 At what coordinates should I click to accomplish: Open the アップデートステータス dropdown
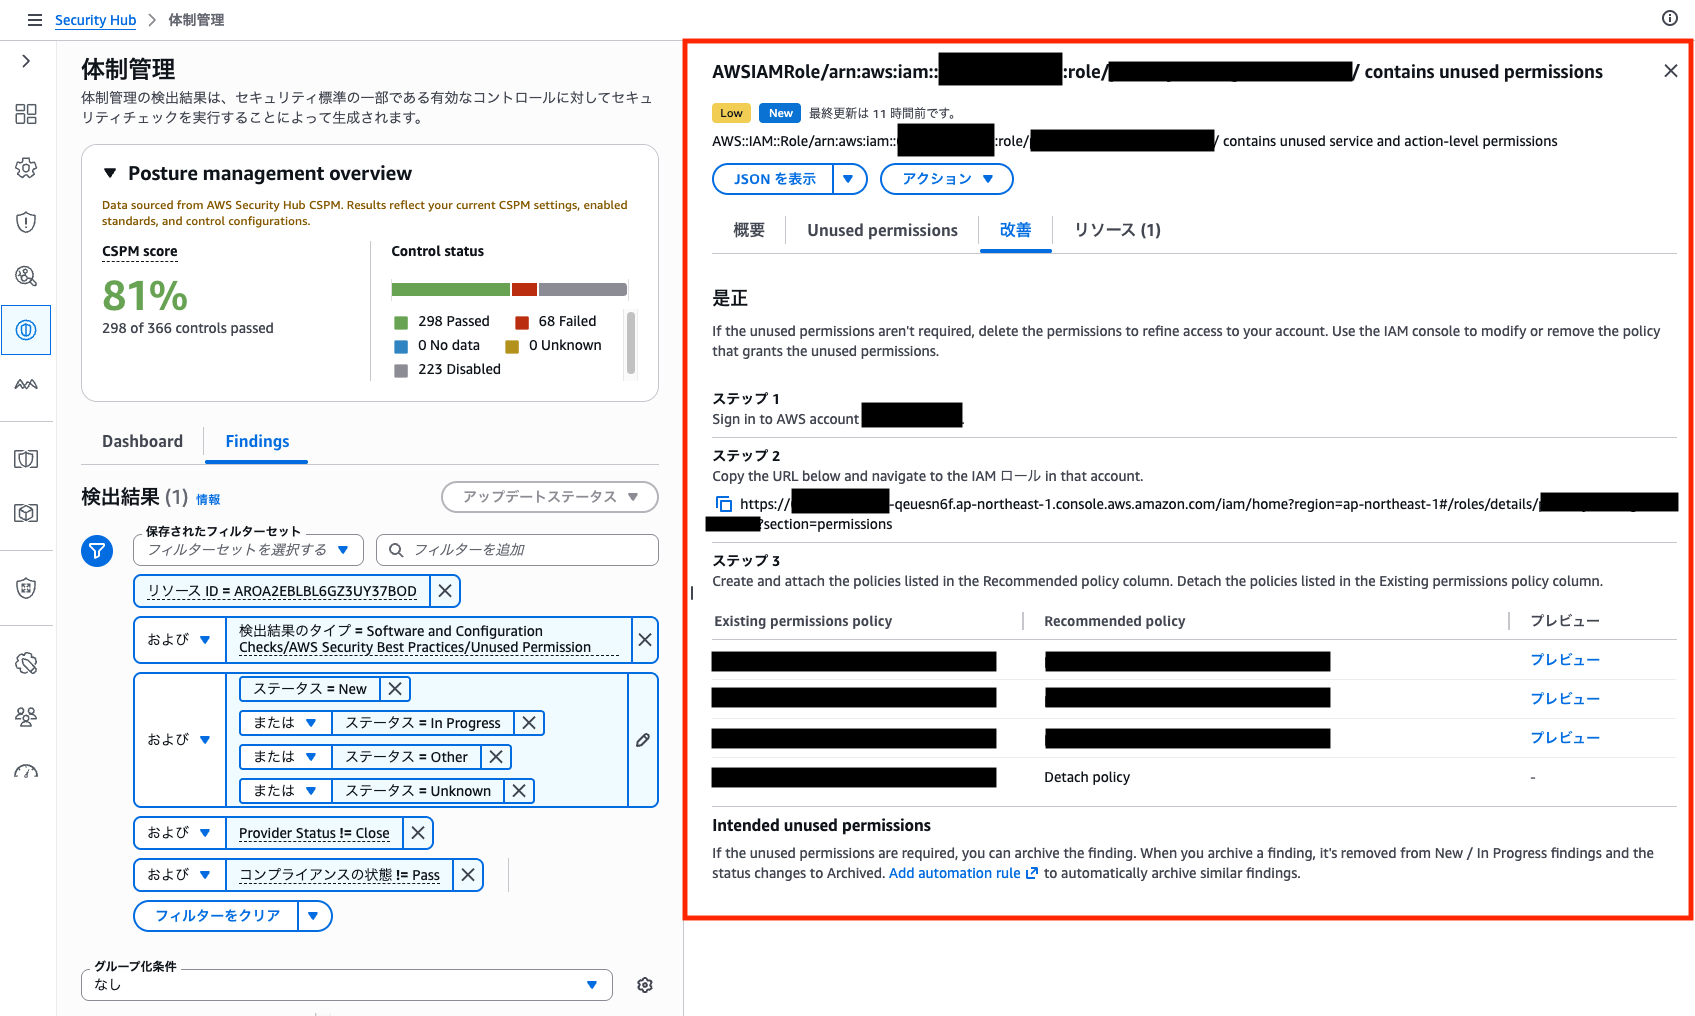(550, 497)
